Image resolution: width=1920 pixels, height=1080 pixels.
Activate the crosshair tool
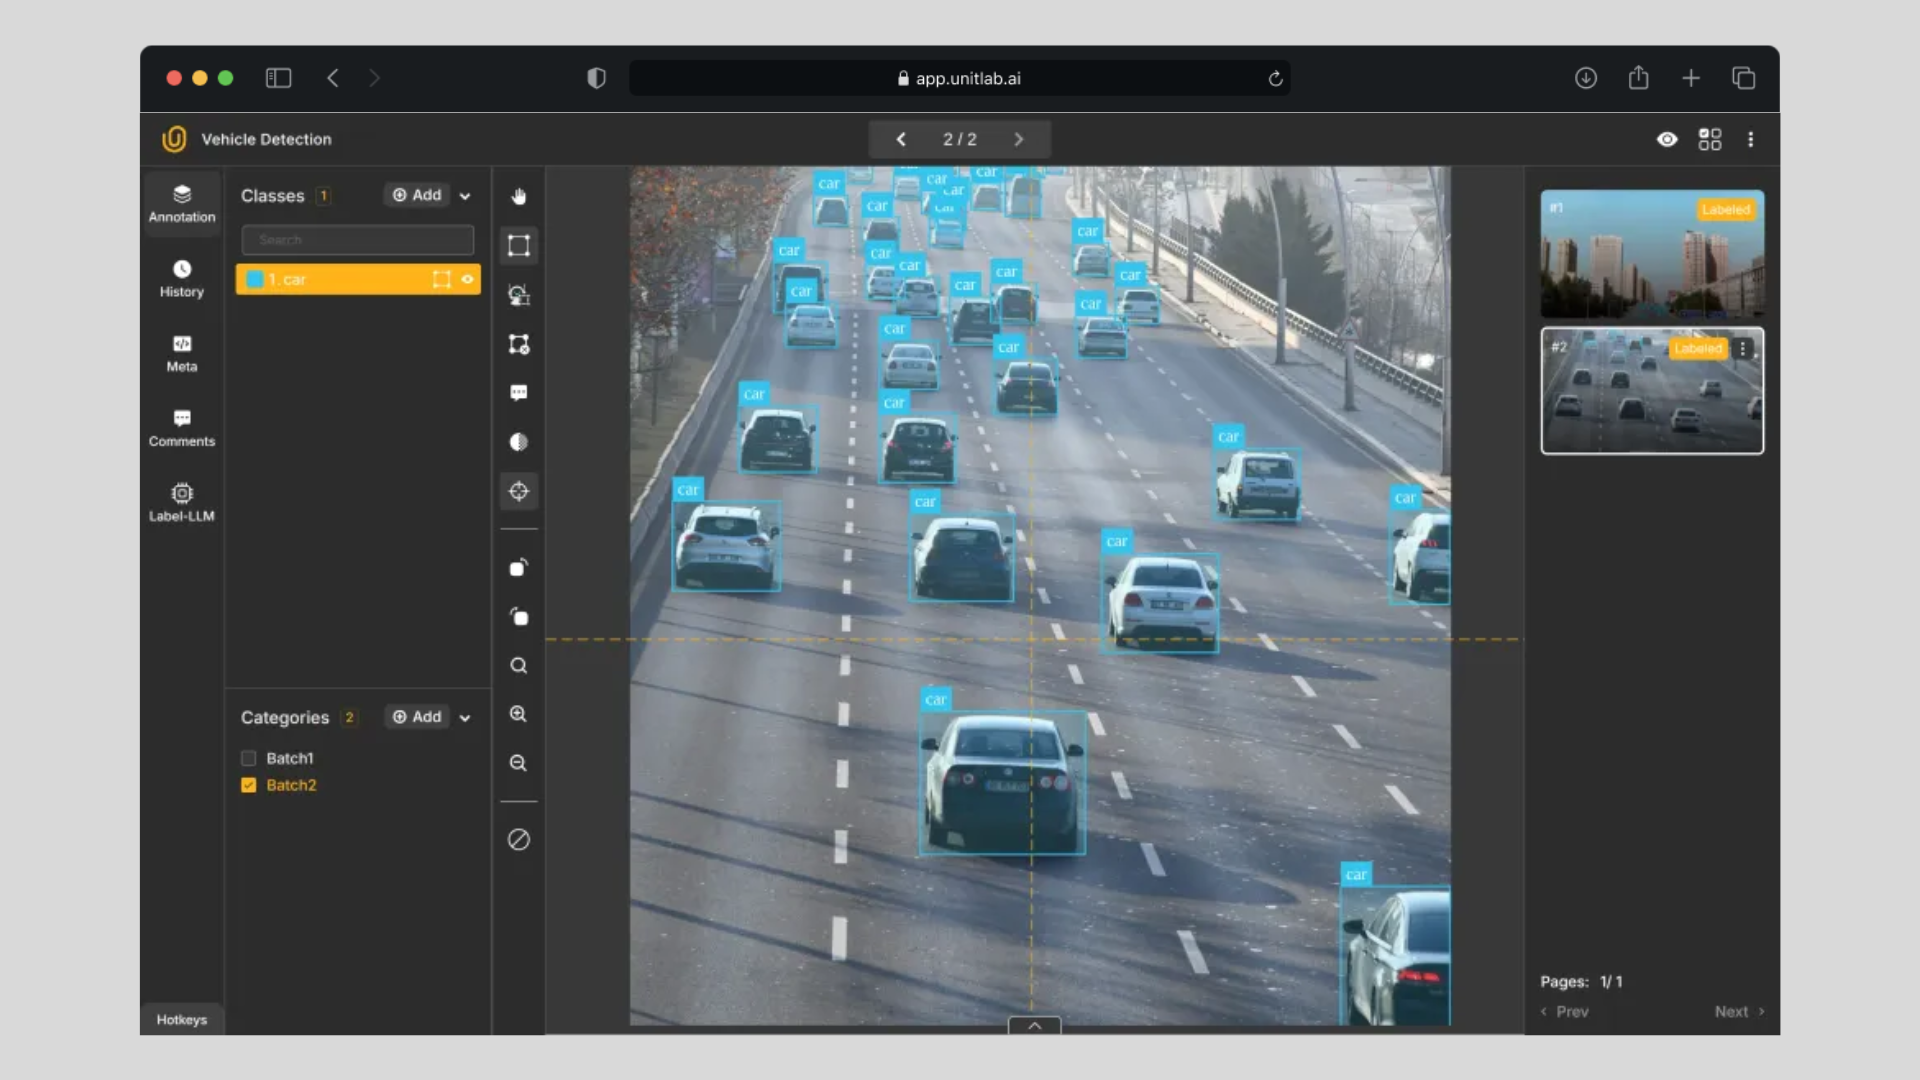518,491
